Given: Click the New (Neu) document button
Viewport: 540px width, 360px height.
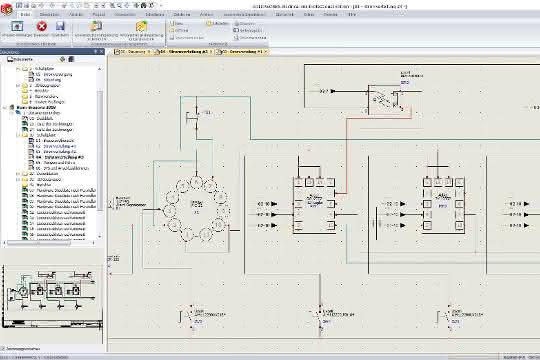Looking at the screenshot, I should pyautogui.click(x=177, y=23).
